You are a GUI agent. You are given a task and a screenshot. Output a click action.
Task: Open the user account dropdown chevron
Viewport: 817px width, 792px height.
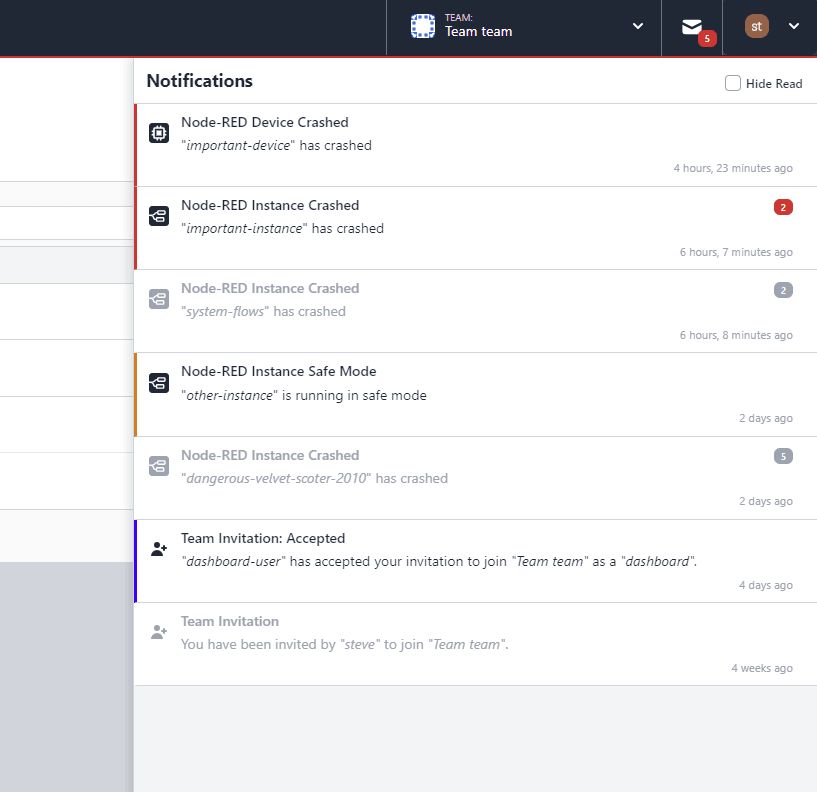pyautogui.click(x=793, y=27)
